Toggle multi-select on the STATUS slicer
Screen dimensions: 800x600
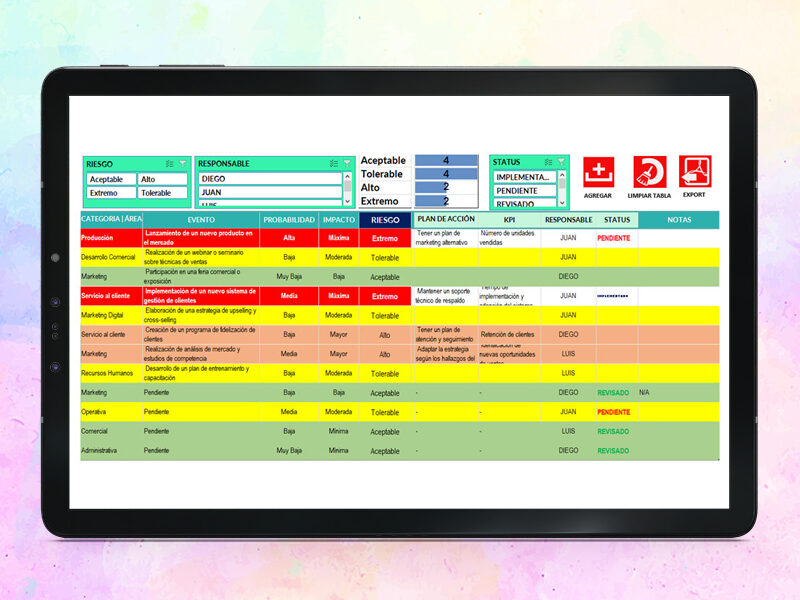[548, 162]
